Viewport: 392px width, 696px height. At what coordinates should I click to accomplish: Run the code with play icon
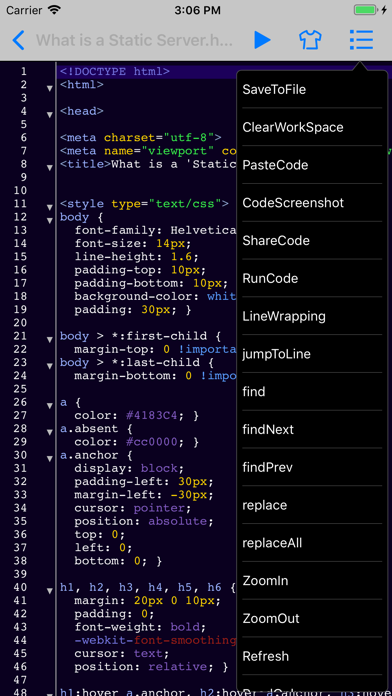(x=262, y=40)
